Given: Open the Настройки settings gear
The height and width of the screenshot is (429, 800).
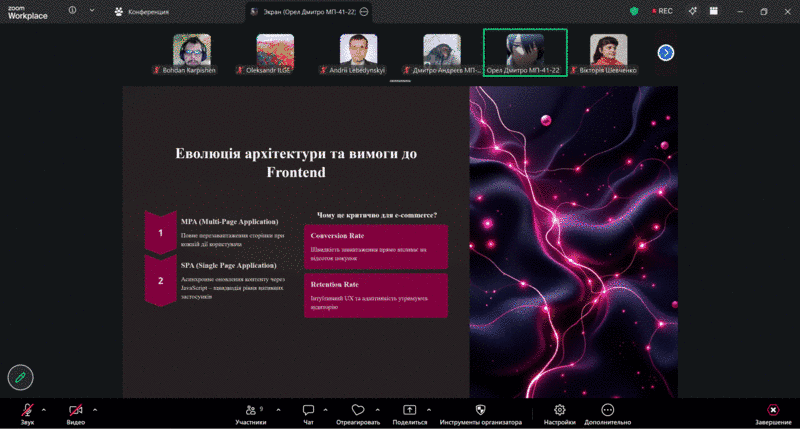Looking at the screenshot, I should click(x=560, y=411).
